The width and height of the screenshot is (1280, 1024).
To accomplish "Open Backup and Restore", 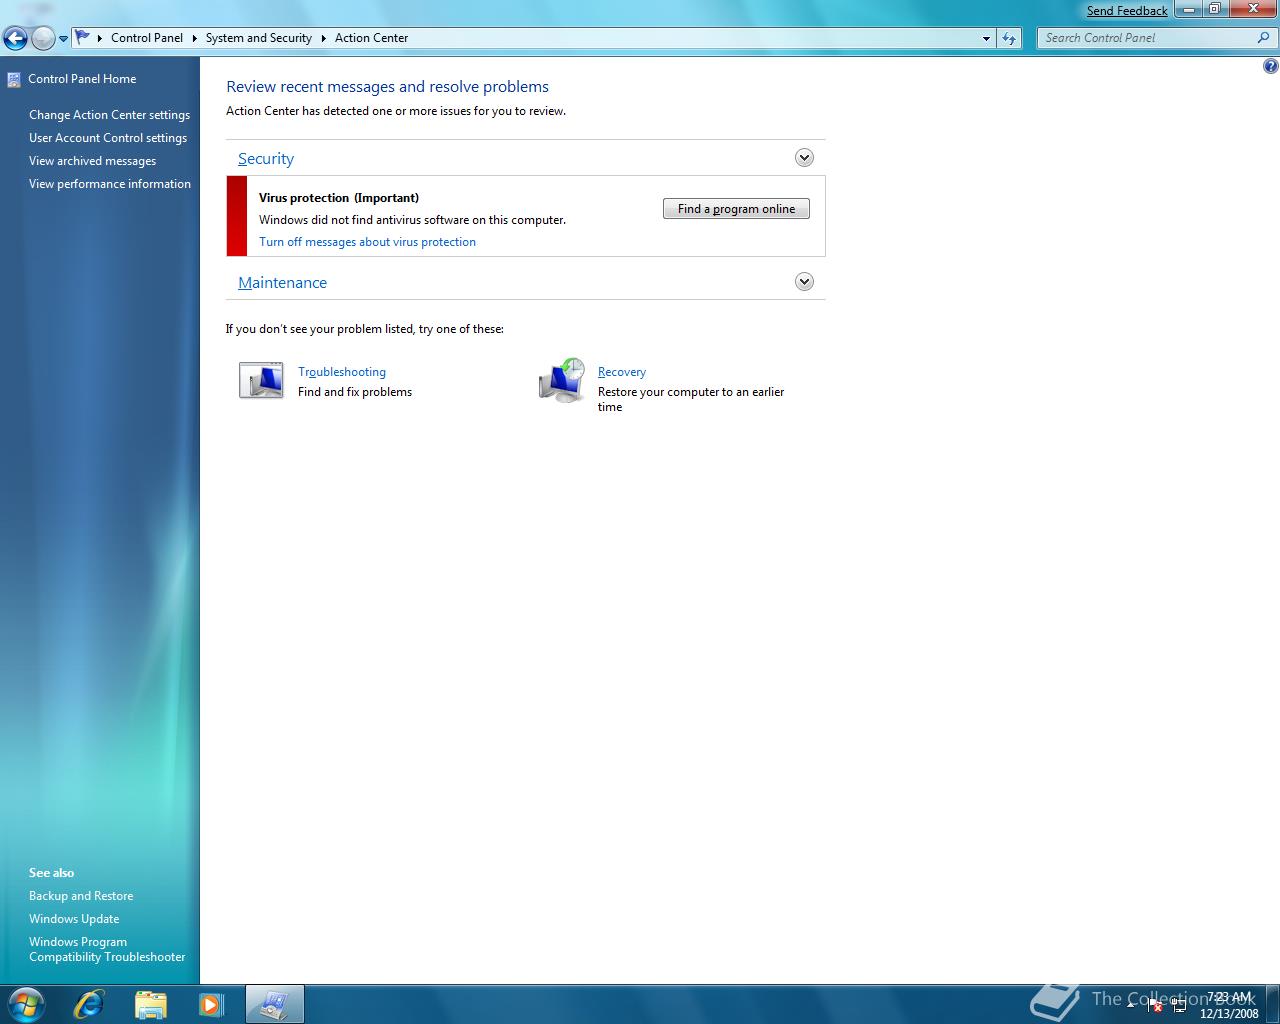I will tap(81, 896).
